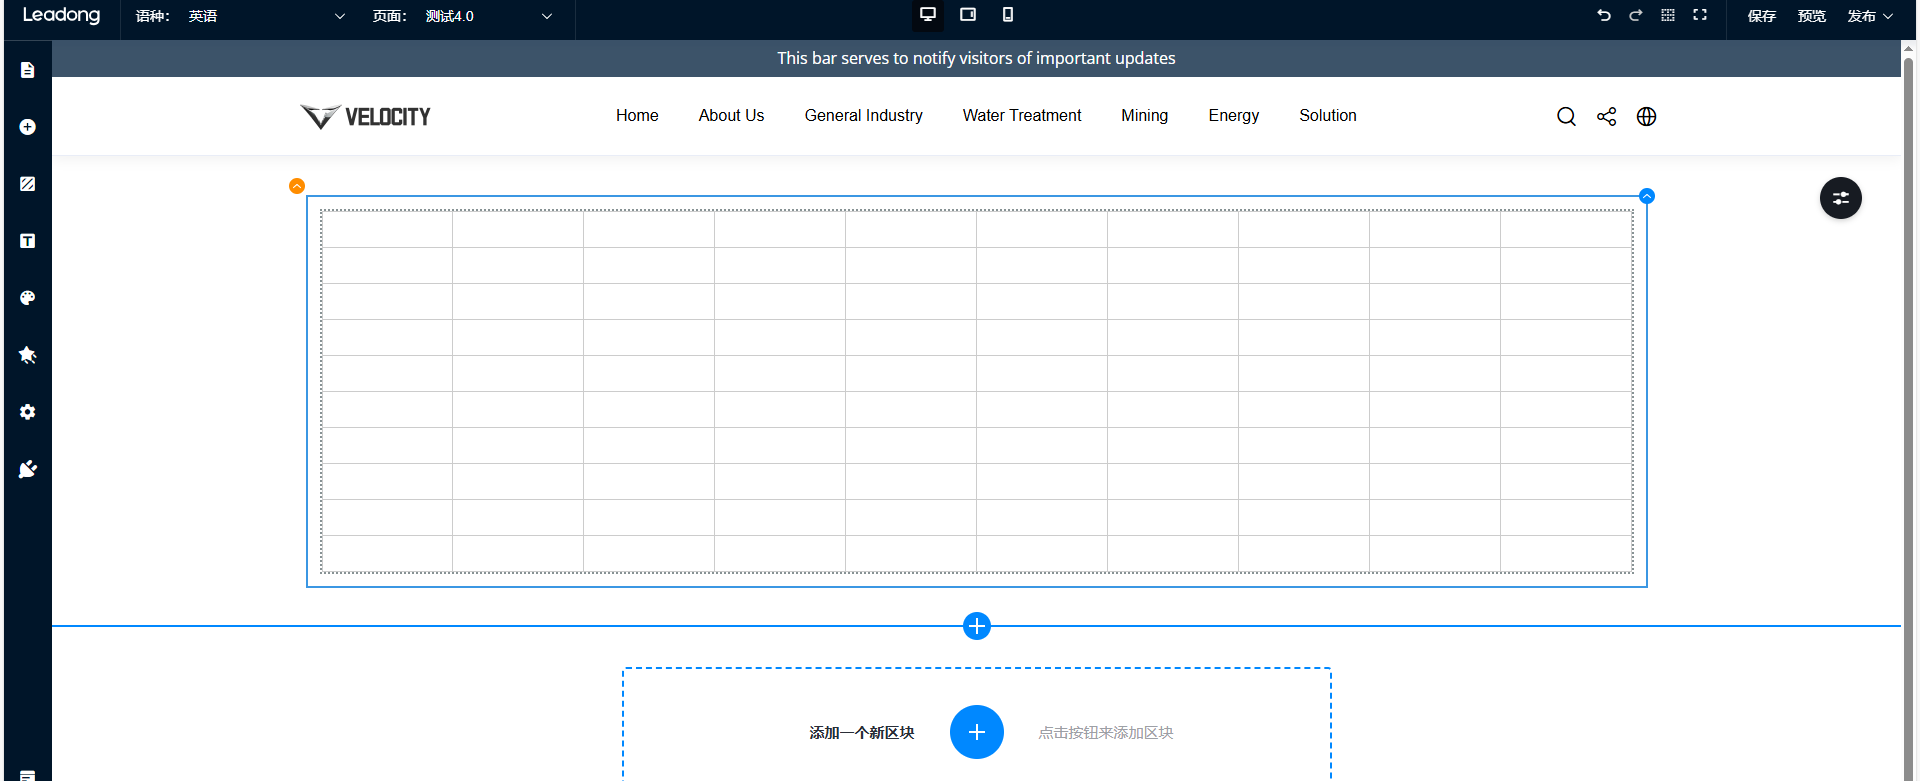
Task: Open the color palette theme panel
Action: click(x=28, y=298)
